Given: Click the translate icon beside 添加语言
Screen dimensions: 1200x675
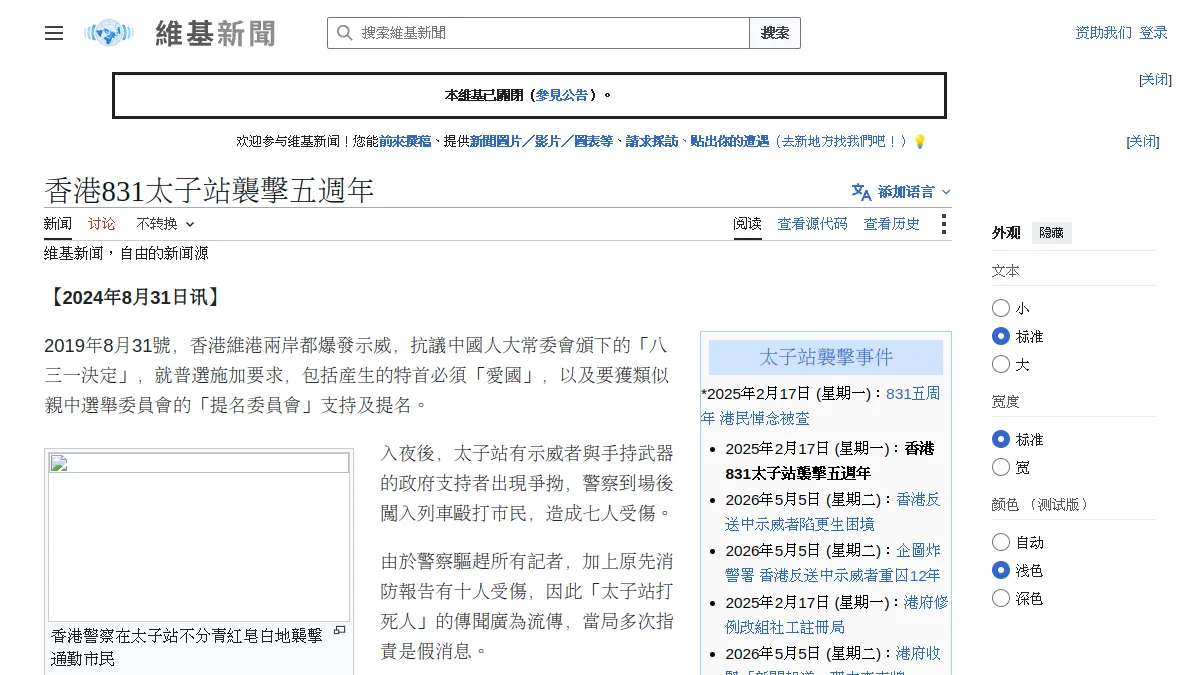Looking at the screenshot, I should click(x=861, y=191).
